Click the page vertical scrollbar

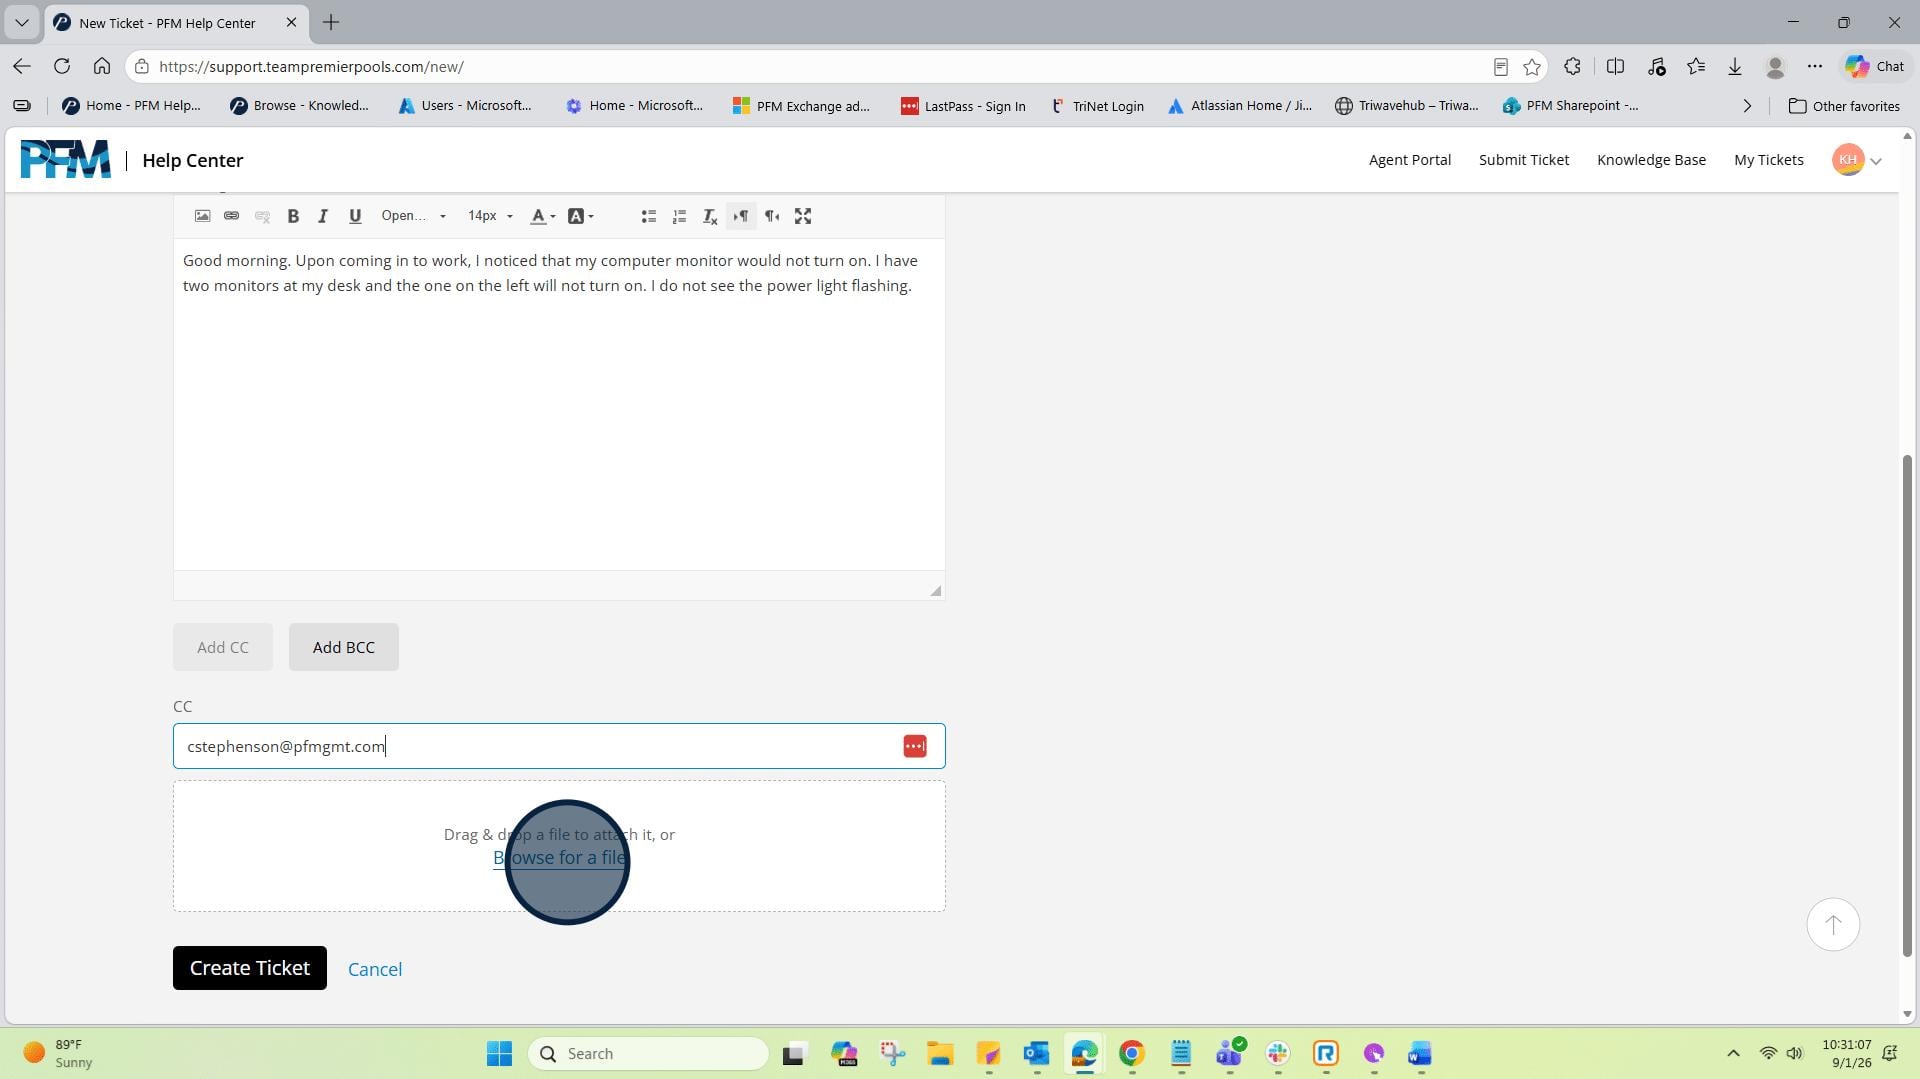tap(1907, 705)
